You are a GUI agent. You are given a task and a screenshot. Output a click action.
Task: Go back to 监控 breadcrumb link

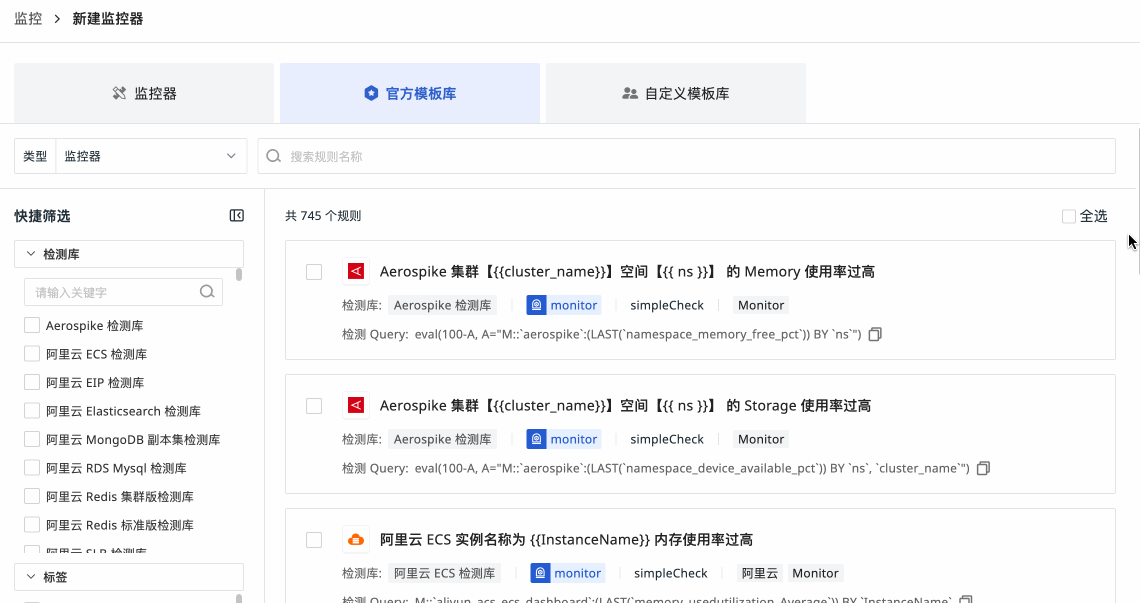pyautogui.click(x=28, y=19)
